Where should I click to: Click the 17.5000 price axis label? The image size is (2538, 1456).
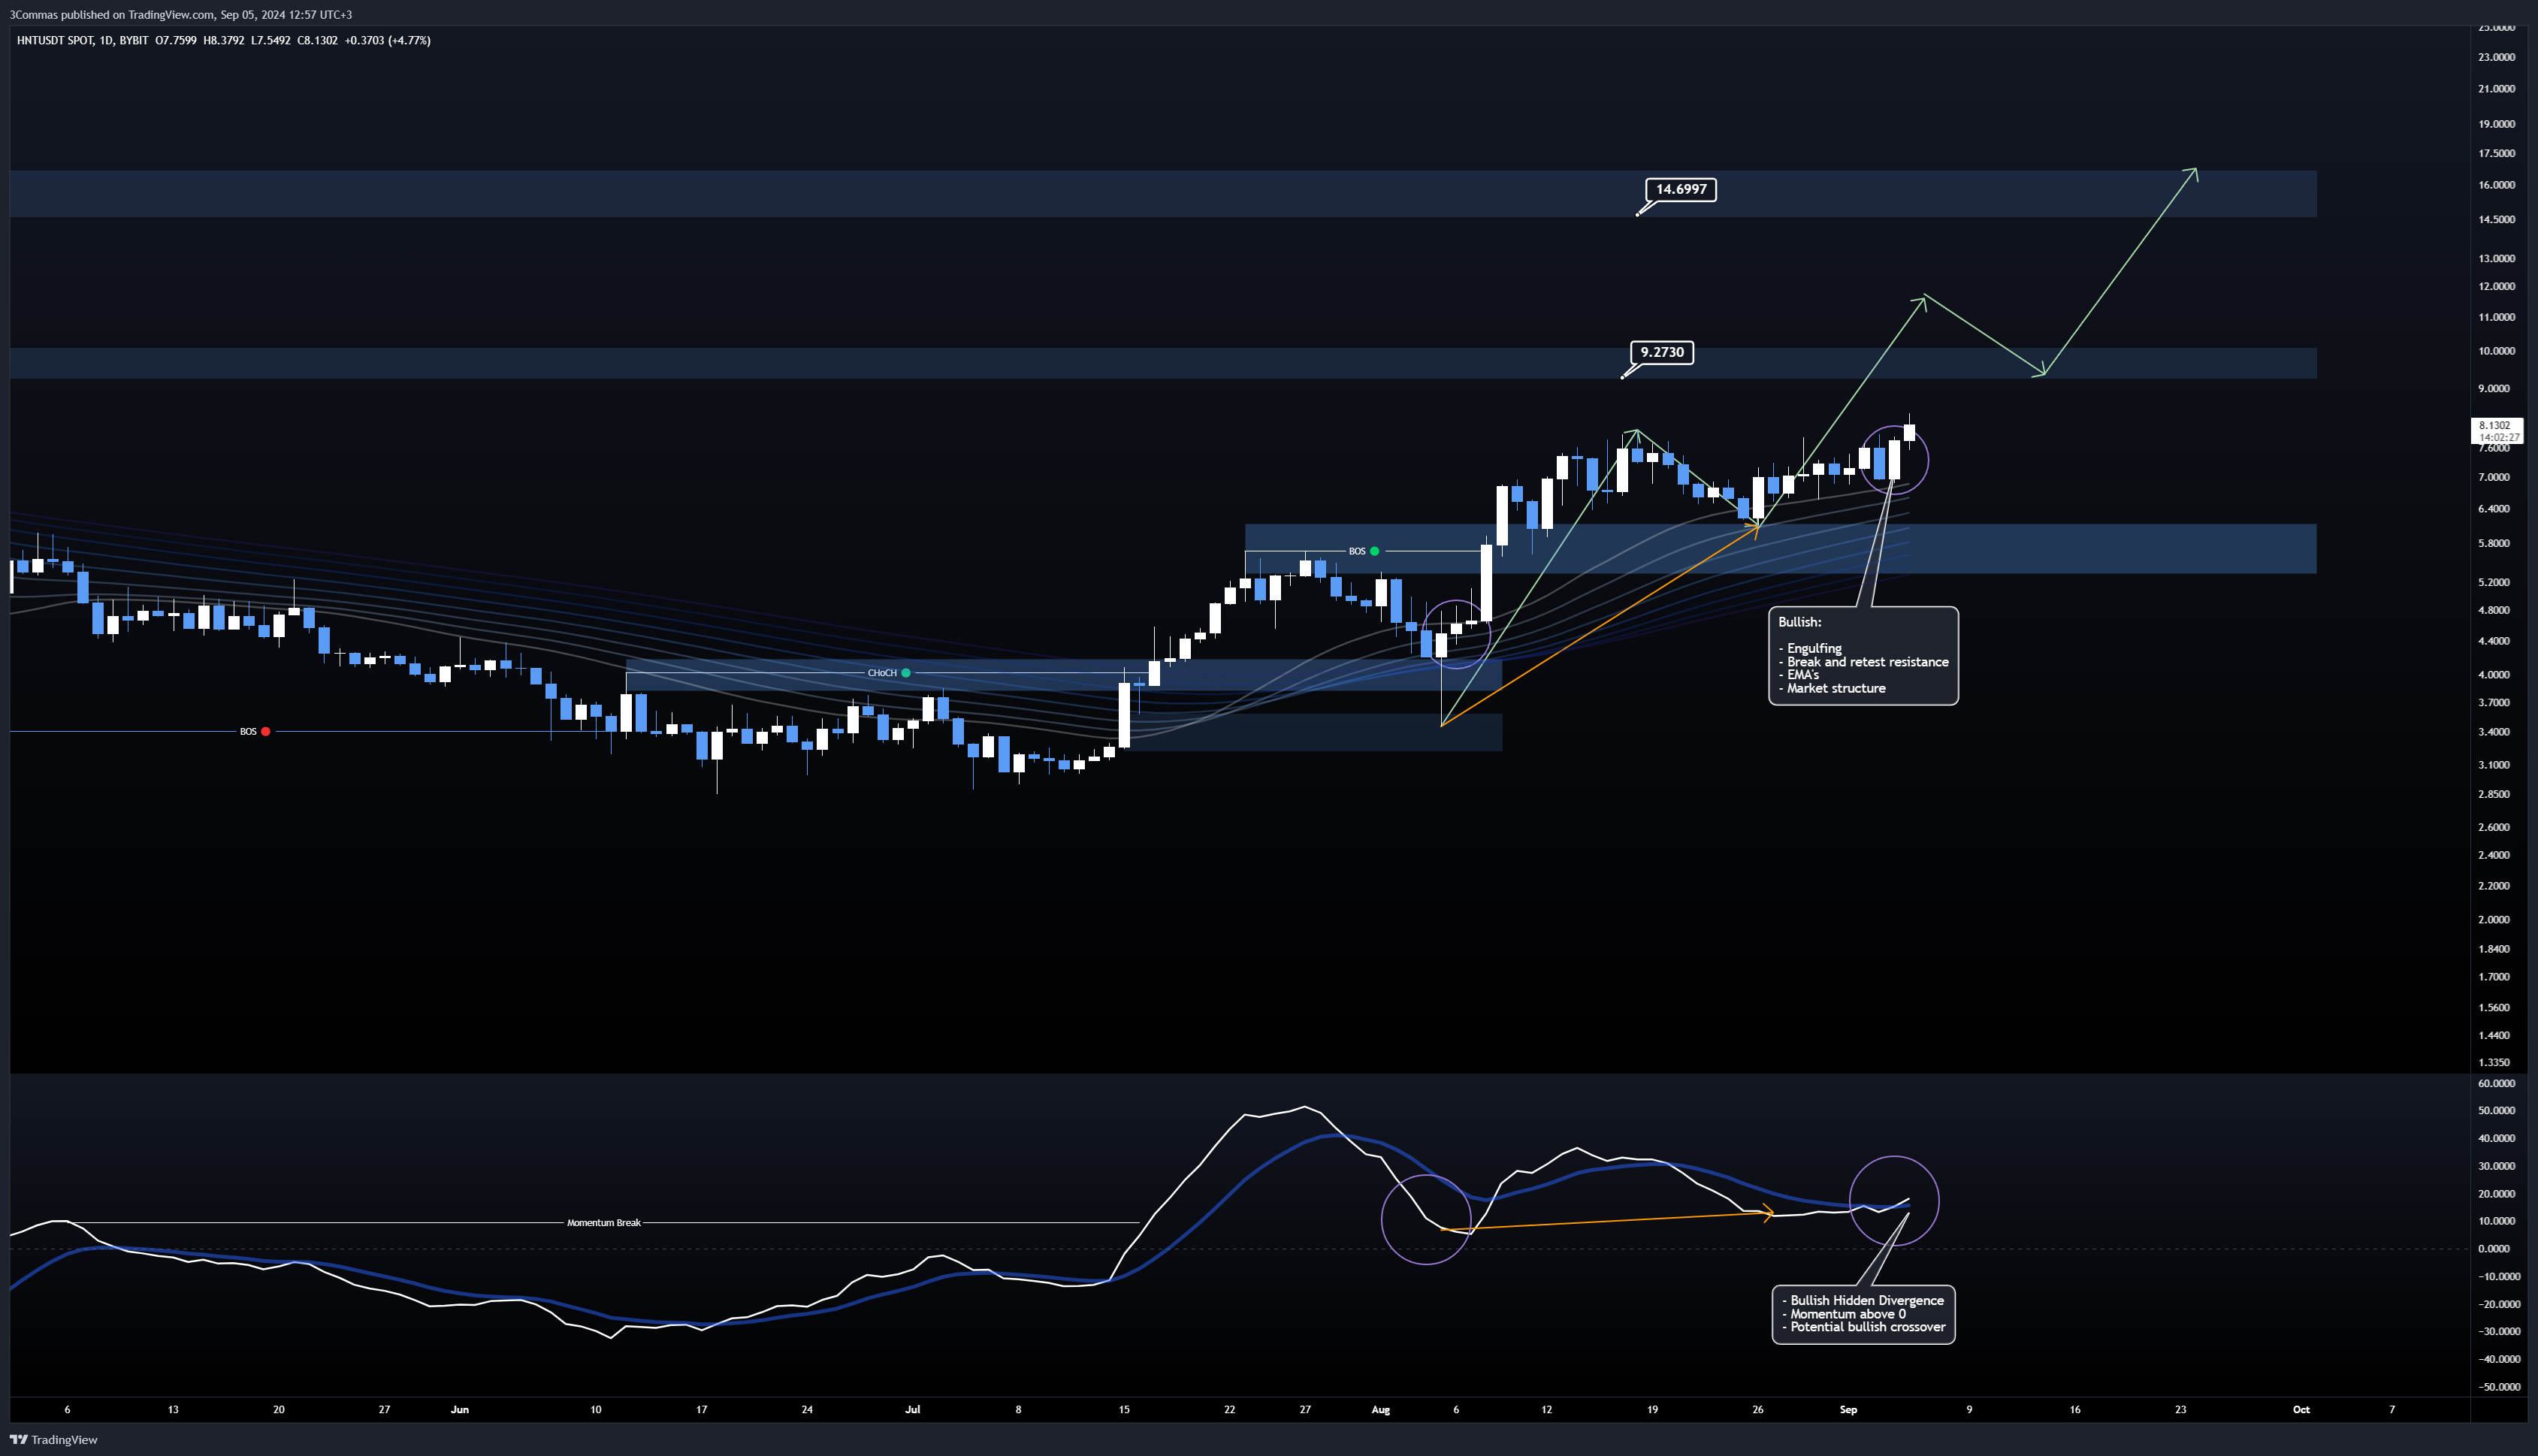2496,154
